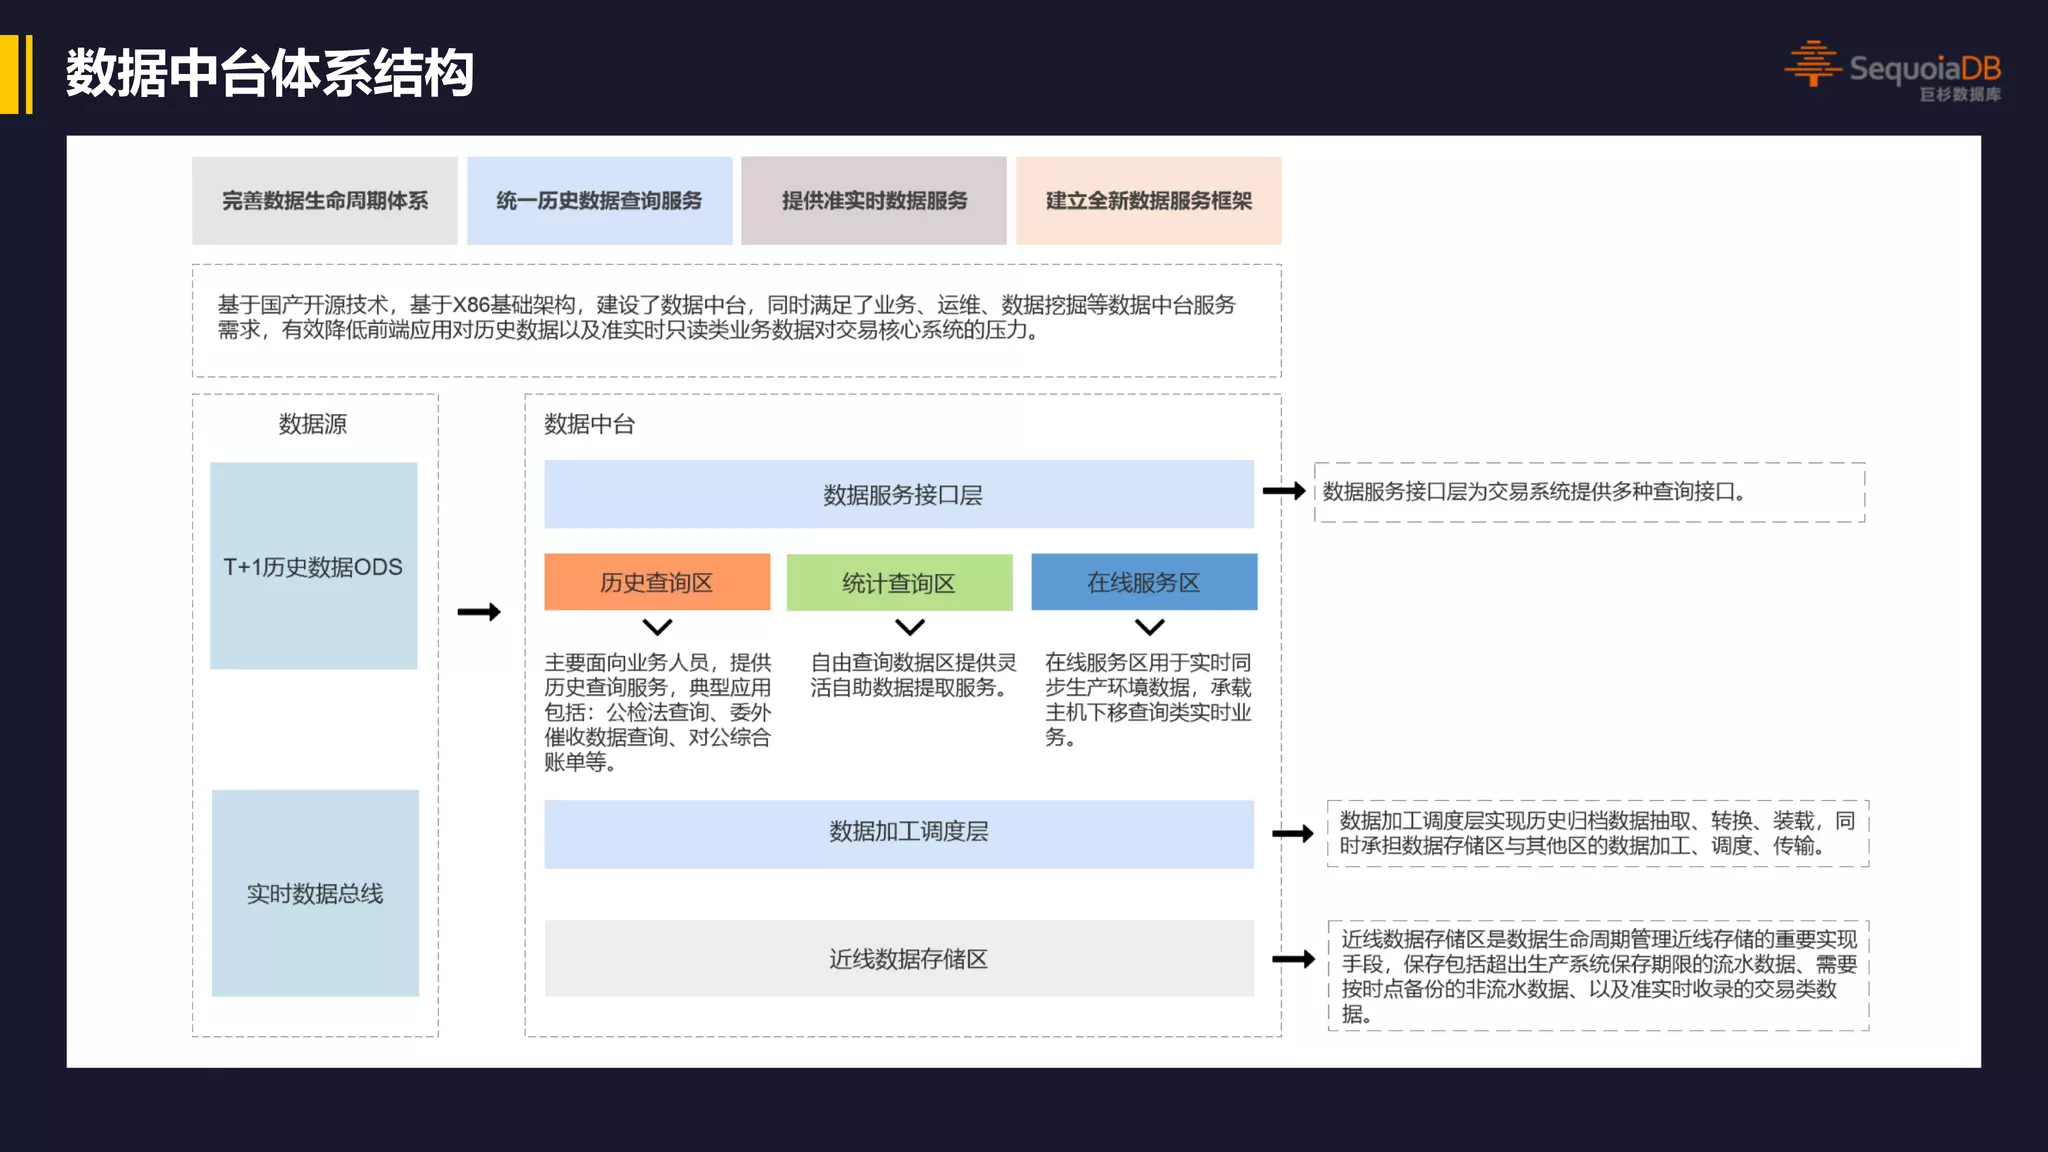Click arrow between 数据源 and 数据中台
This screenshot has height=1152, width=2048.
(479, 612)
